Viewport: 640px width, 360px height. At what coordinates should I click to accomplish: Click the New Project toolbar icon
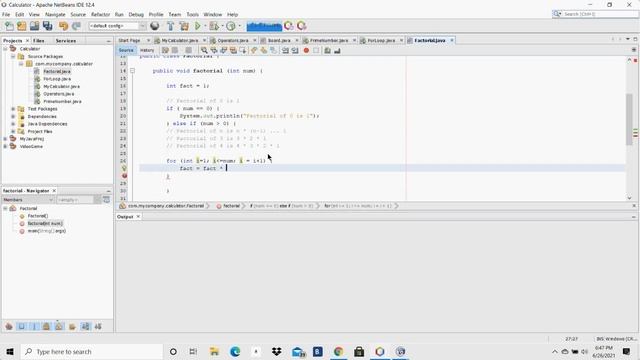click(22, 26)
